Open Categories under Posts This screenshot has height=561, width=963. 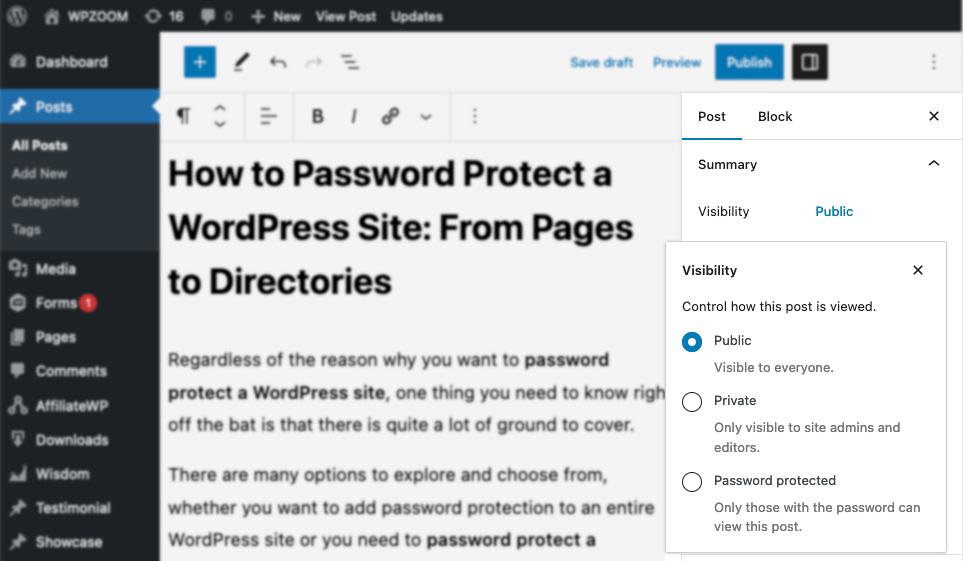click(45, 202)
